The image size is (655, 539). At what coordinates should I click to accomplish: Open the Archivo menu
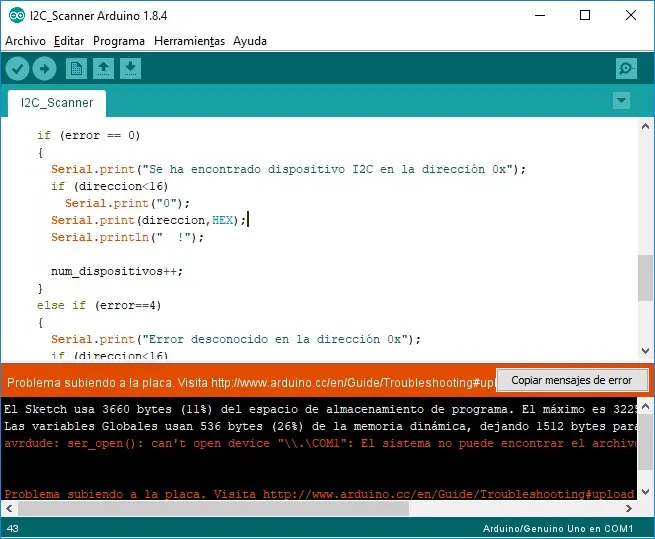pyautogui.click(x=25, y=41)
